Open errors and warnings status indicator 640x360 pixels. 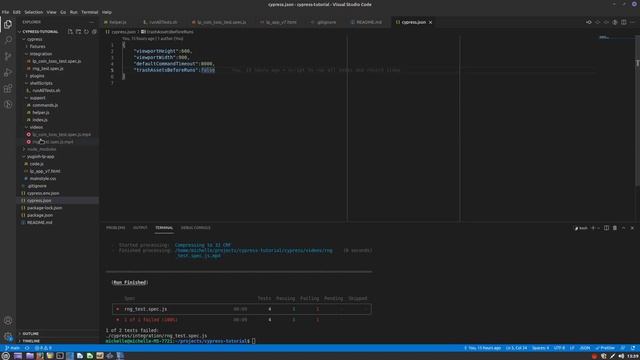pyautogui.click(x=43, y=348)
